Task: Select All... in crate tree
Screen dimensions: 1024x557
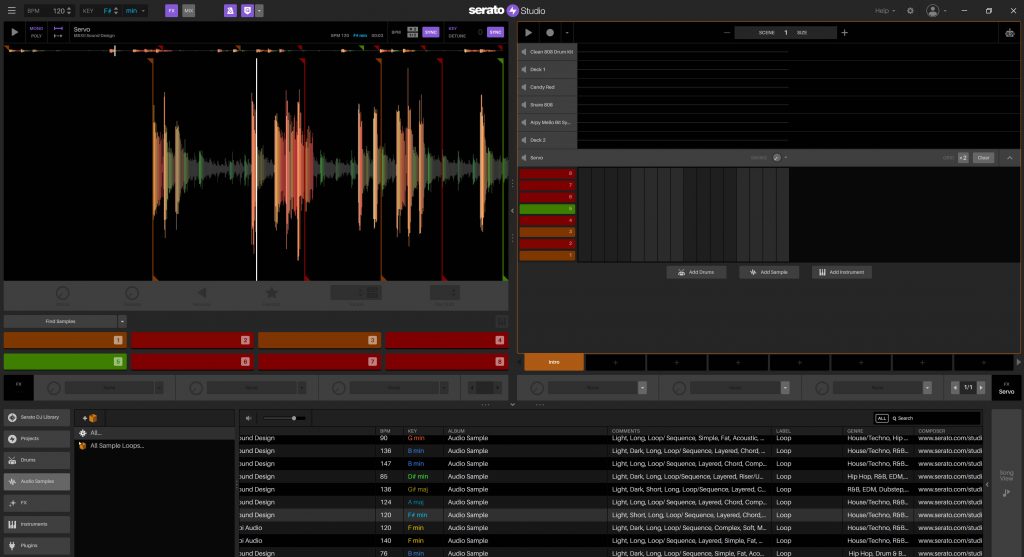Action: coord(95,432)
